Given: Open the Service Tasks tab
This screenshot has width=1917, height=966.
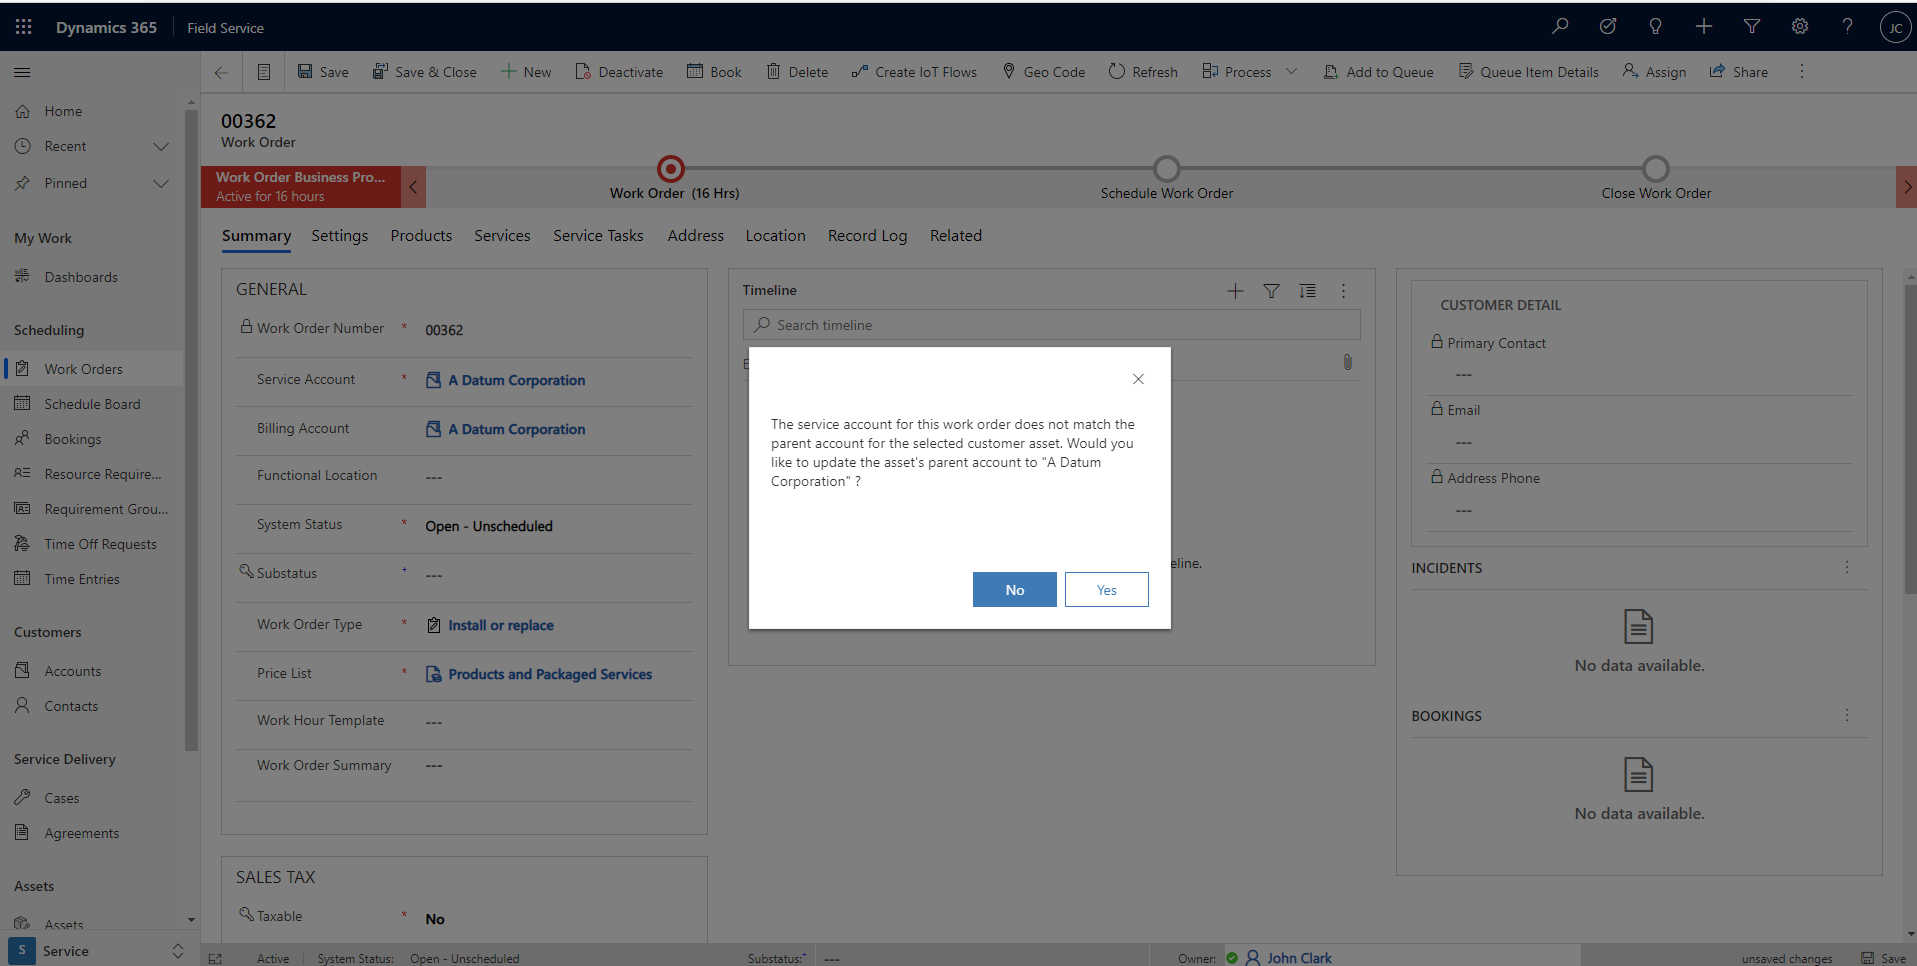Looking at the screenshot, I should [598, 236].
